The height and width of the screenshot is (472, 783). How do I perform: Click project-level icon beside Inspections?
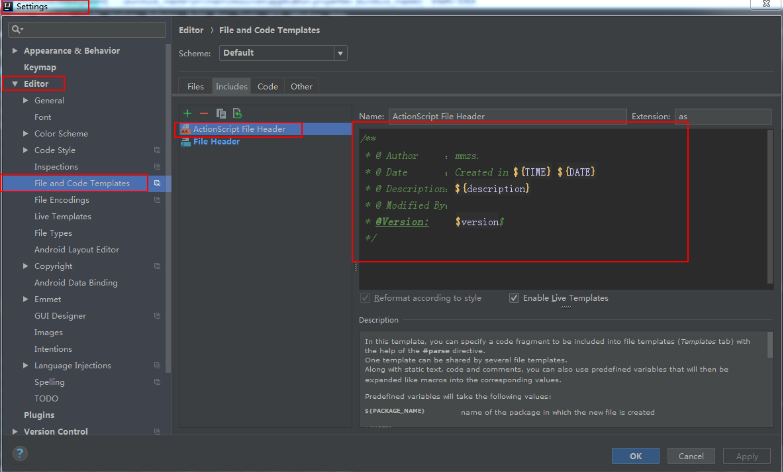point(157,167)
